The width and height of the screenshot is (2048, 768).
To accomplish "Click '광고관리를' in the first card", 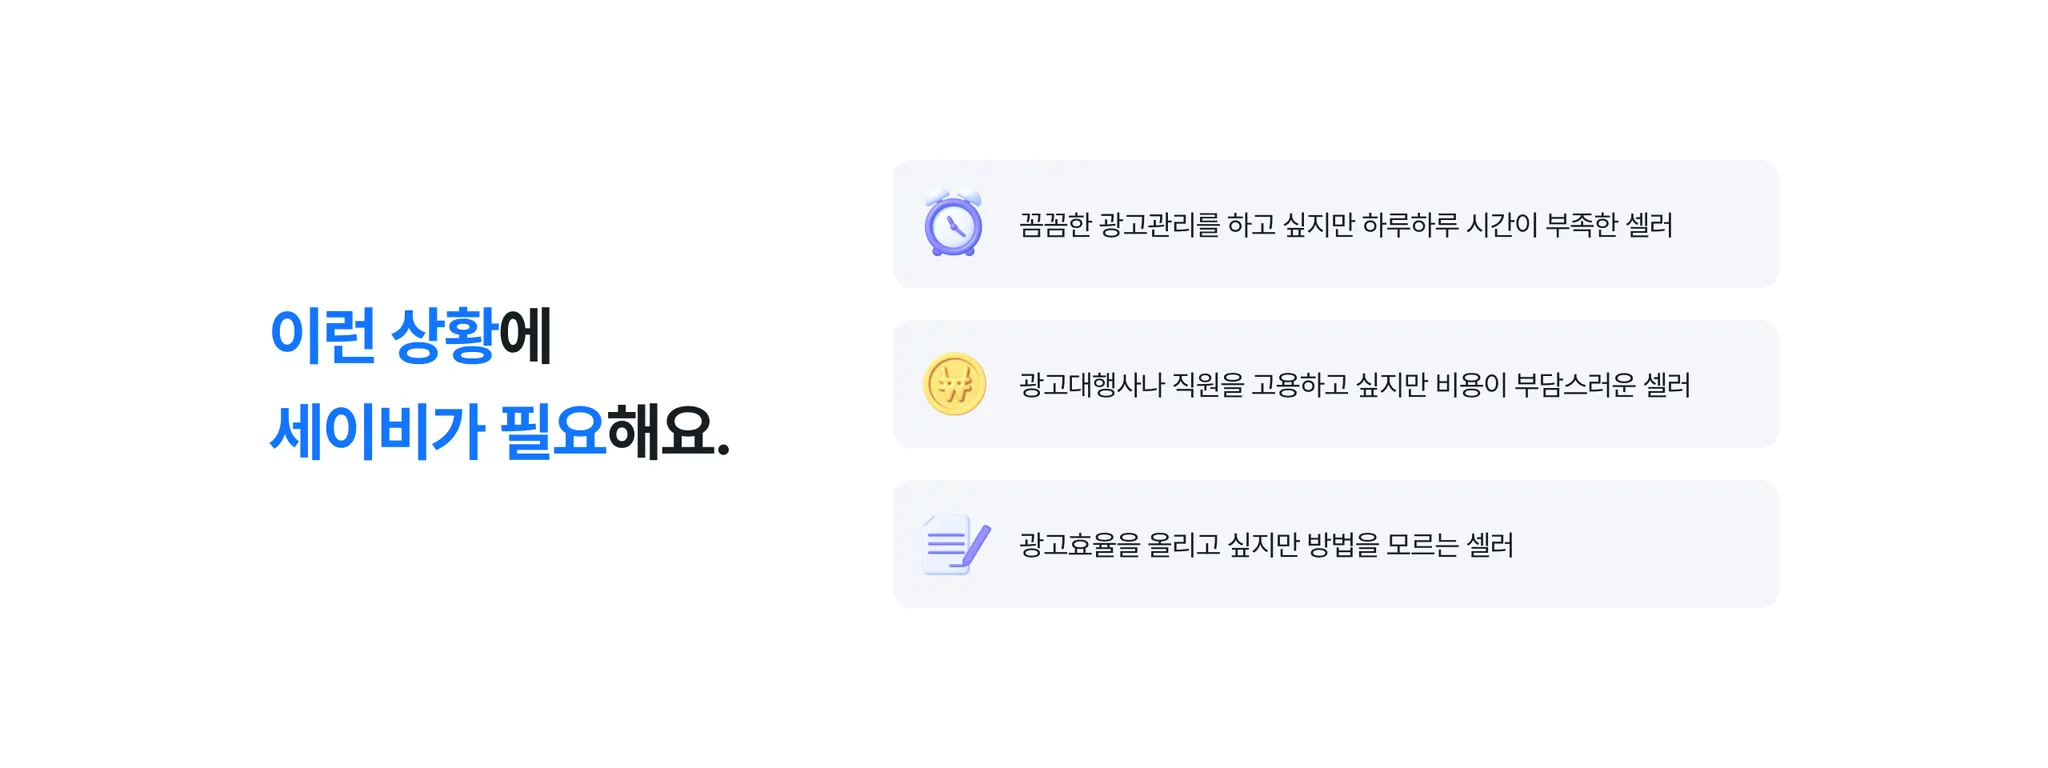I will coord(1159,225).
